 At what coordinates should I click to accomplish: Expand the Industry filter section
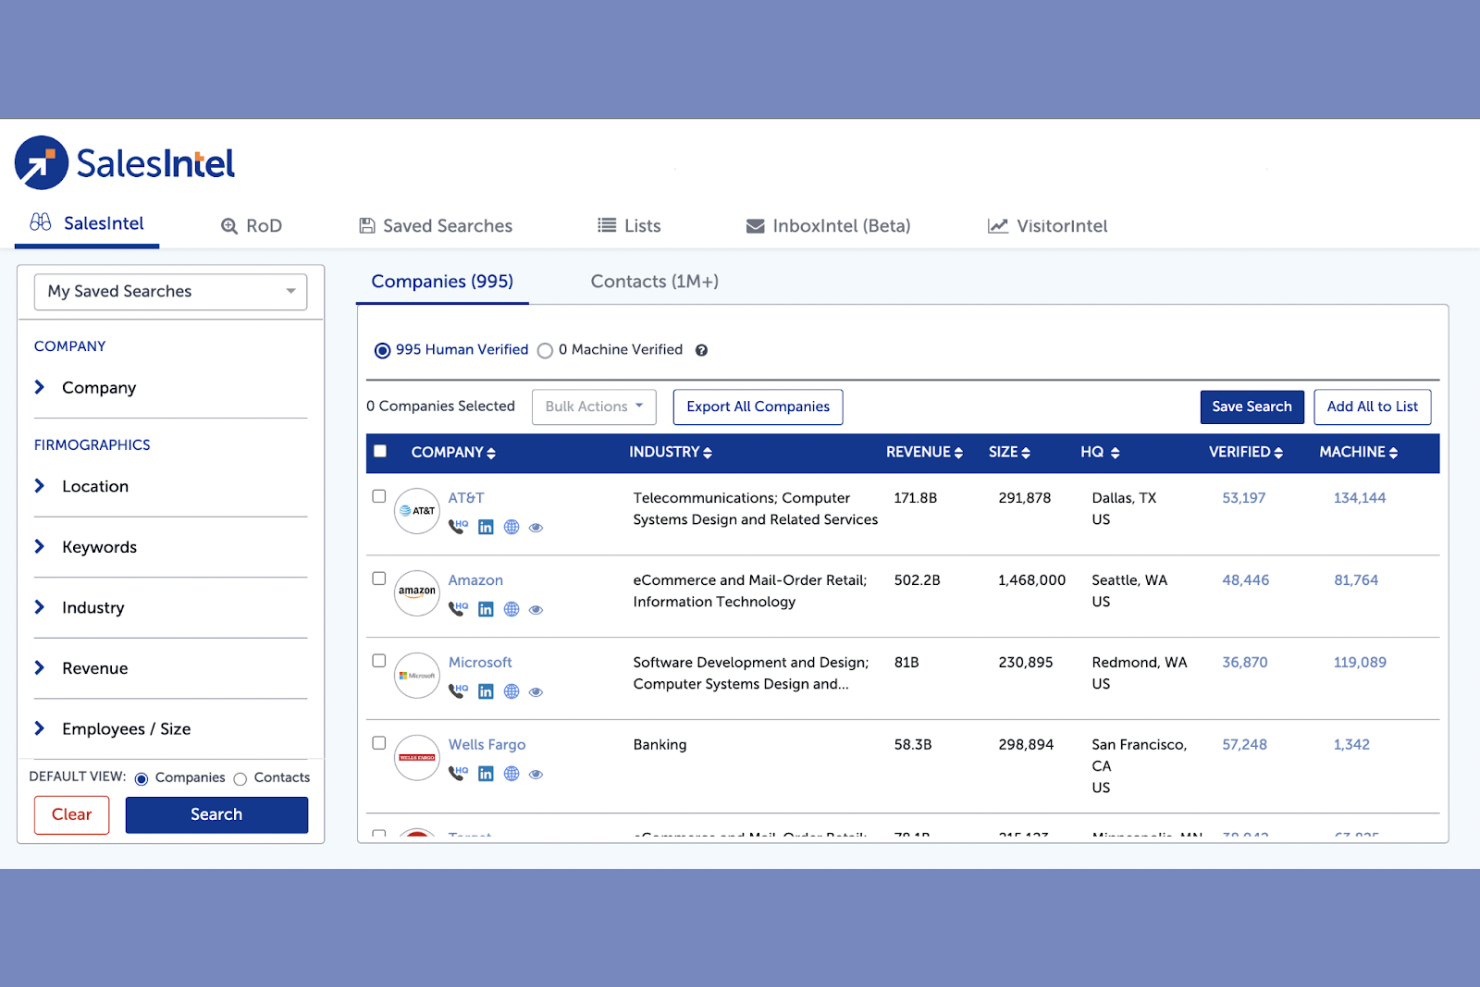pyautogui.click(x=93, y=607)
